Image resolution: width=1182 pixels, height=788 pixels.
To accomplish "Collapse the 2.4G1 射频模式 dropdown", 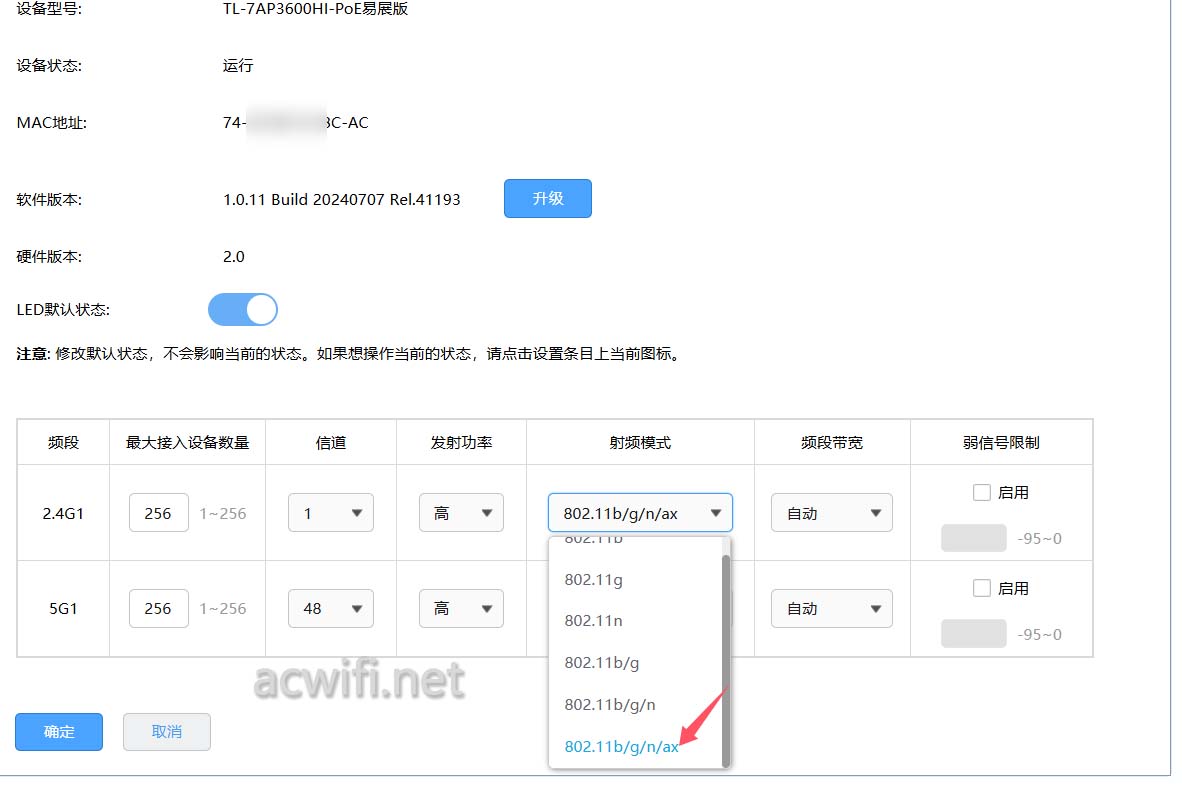I will pyautogui.click(x=640, y=513).
